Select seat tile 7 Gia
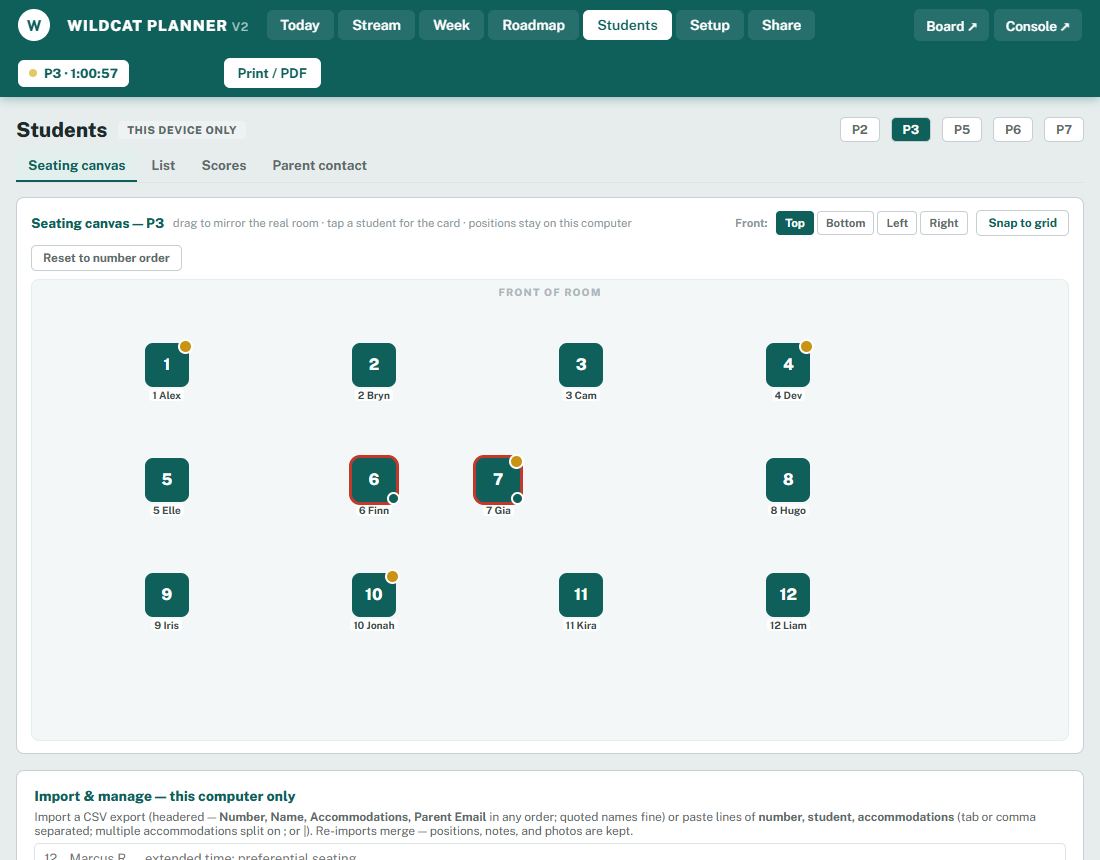This screenshot has width=1100, height=860. pos(498,480)
